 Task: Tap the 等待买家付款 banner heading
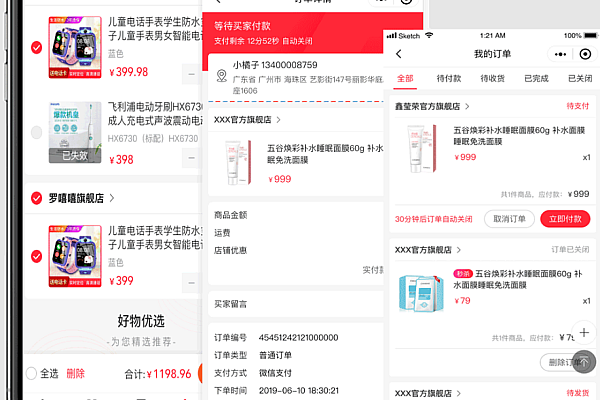pyautogui.click(x=242, y=26)
